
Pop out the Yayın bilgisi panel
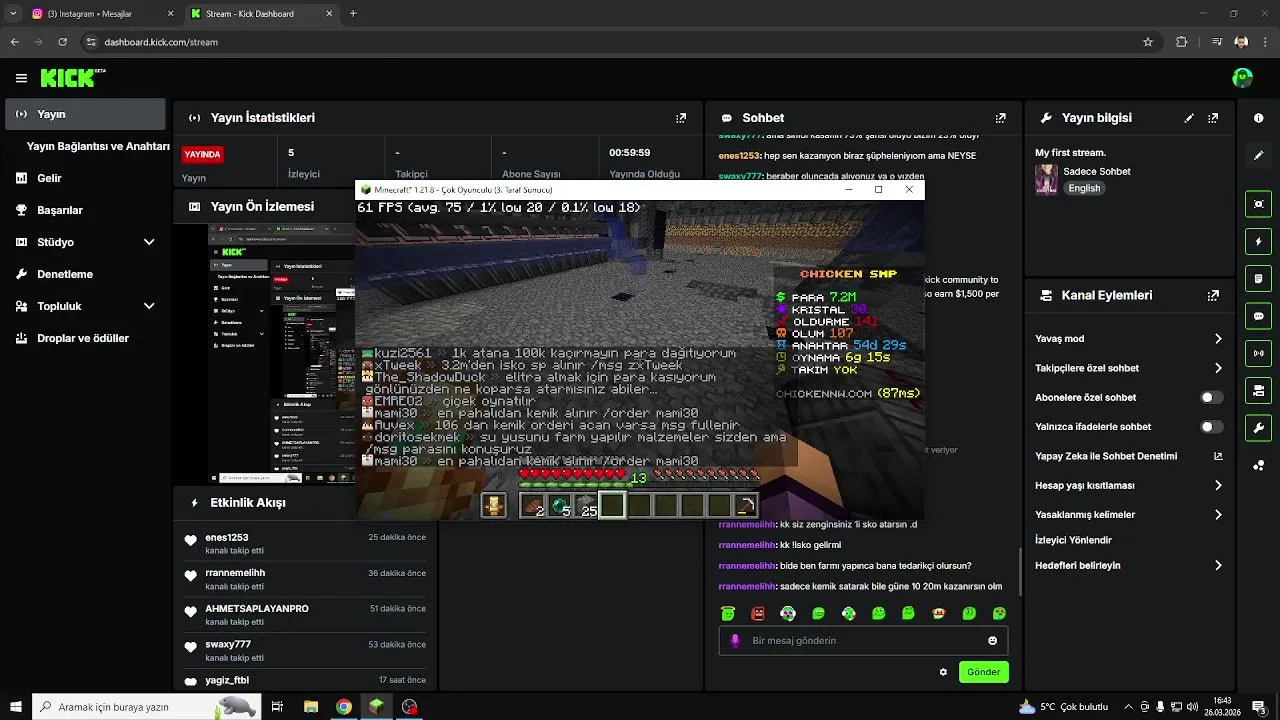tap(1213, 118)
